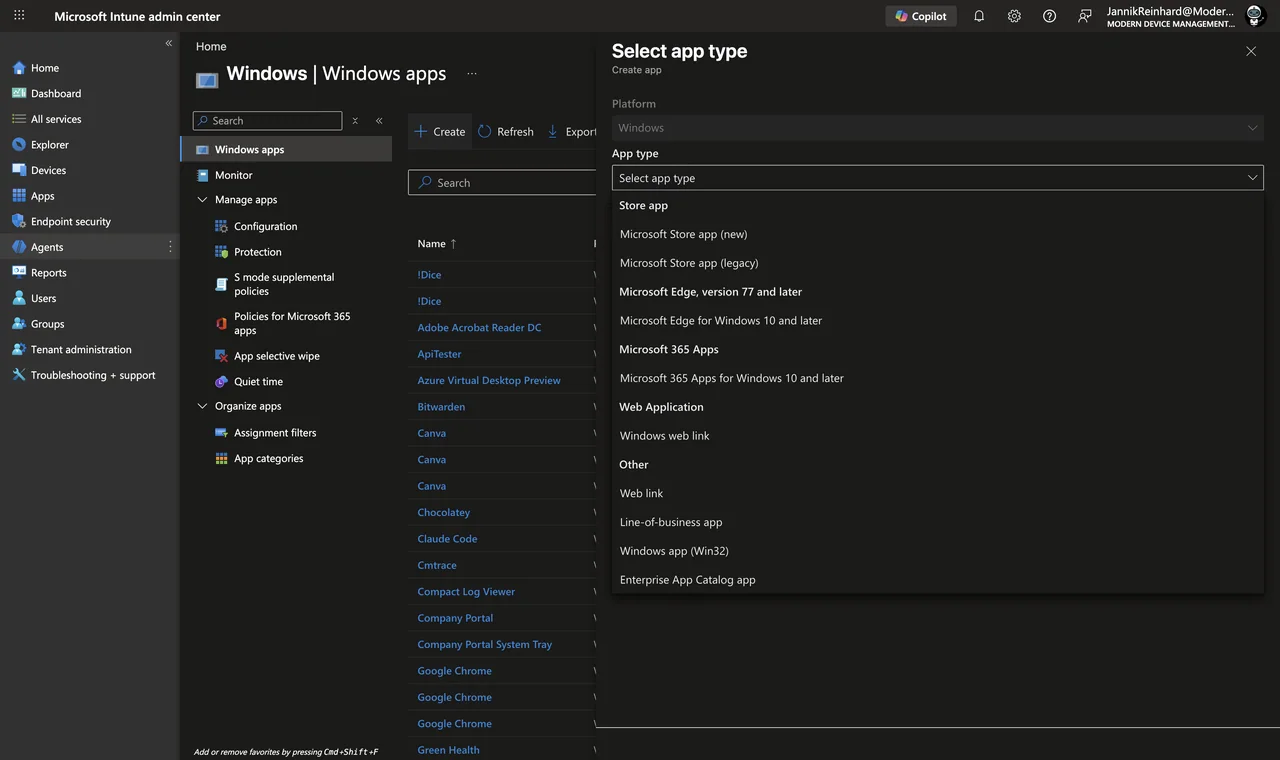Open Dashboard in the left navigation
The height and width of the screenshot is (760, 1280).
[56, 93]
